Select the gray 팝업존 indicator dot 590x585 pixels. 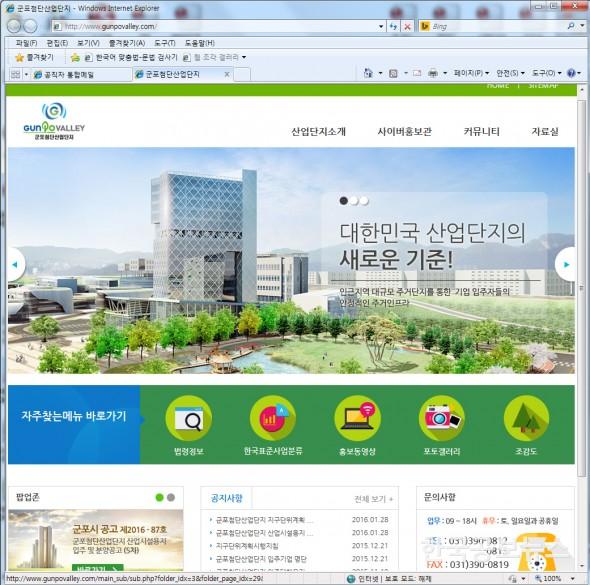click(171, 497)
